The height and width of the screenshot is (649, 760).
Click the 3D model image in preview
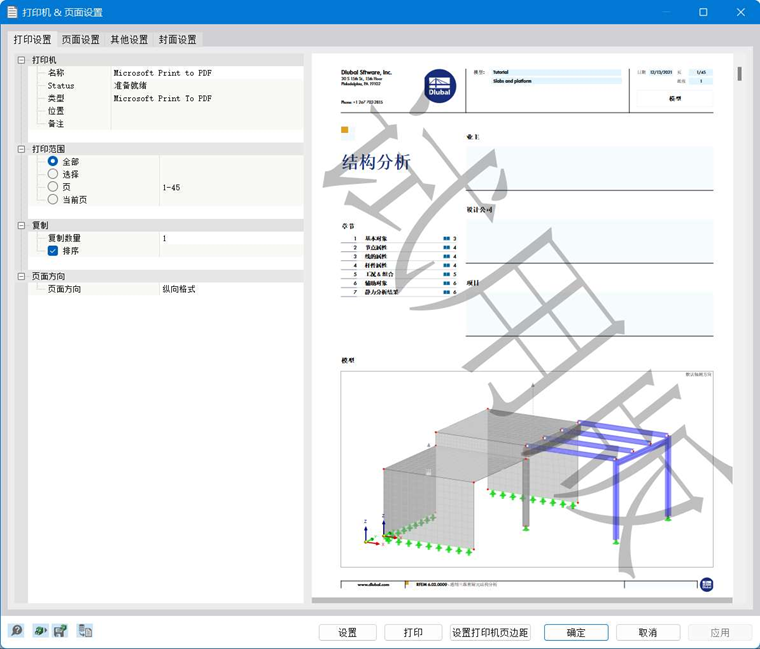pyautogui.click(x=527, y=469)
